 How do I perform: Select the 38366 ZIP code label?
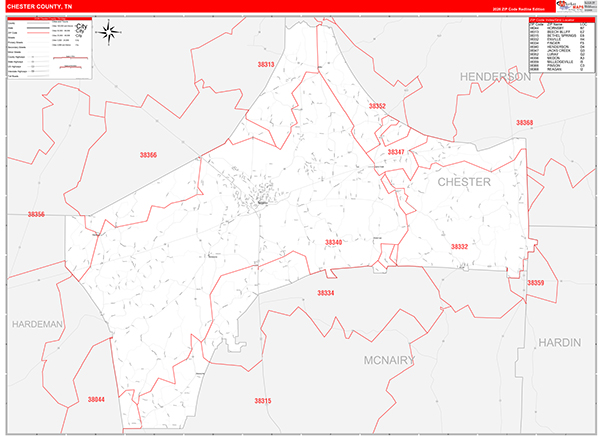[148, 155]
